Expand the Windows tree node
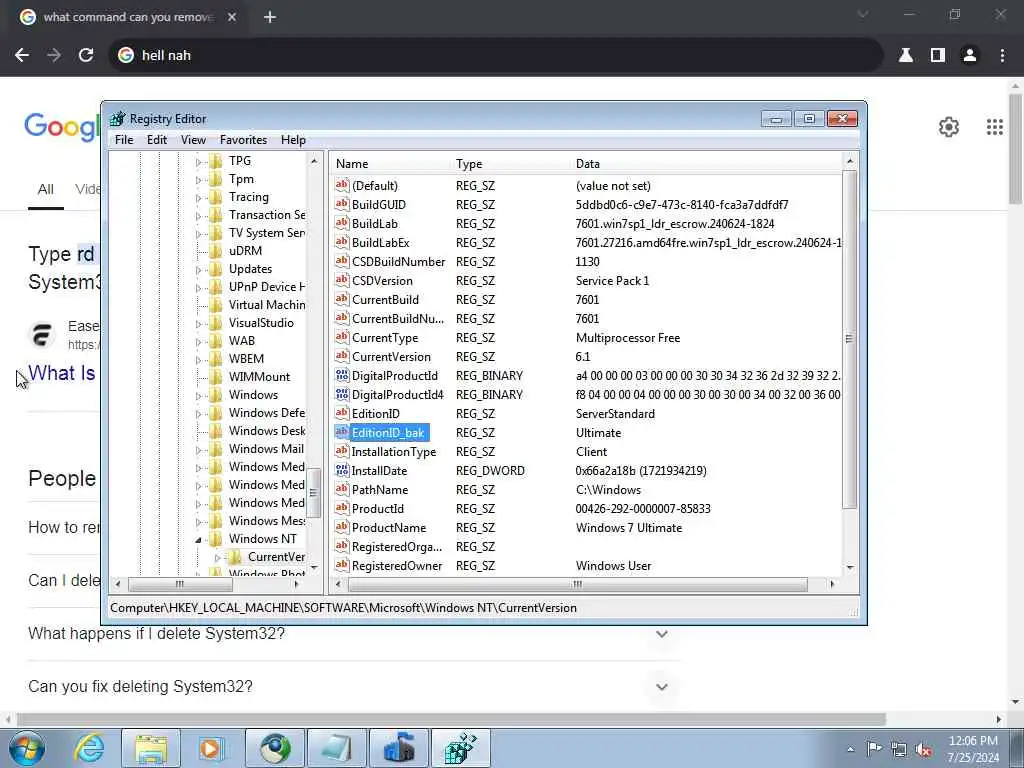This screenshot has width=1024, height=768. pos(199,395)
